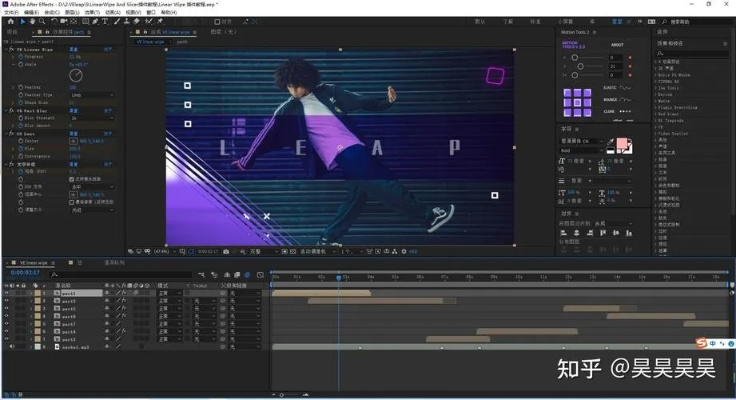Click the pink text fill color swatch
Viewport: 736px width, 400px height.
(623, 142)
